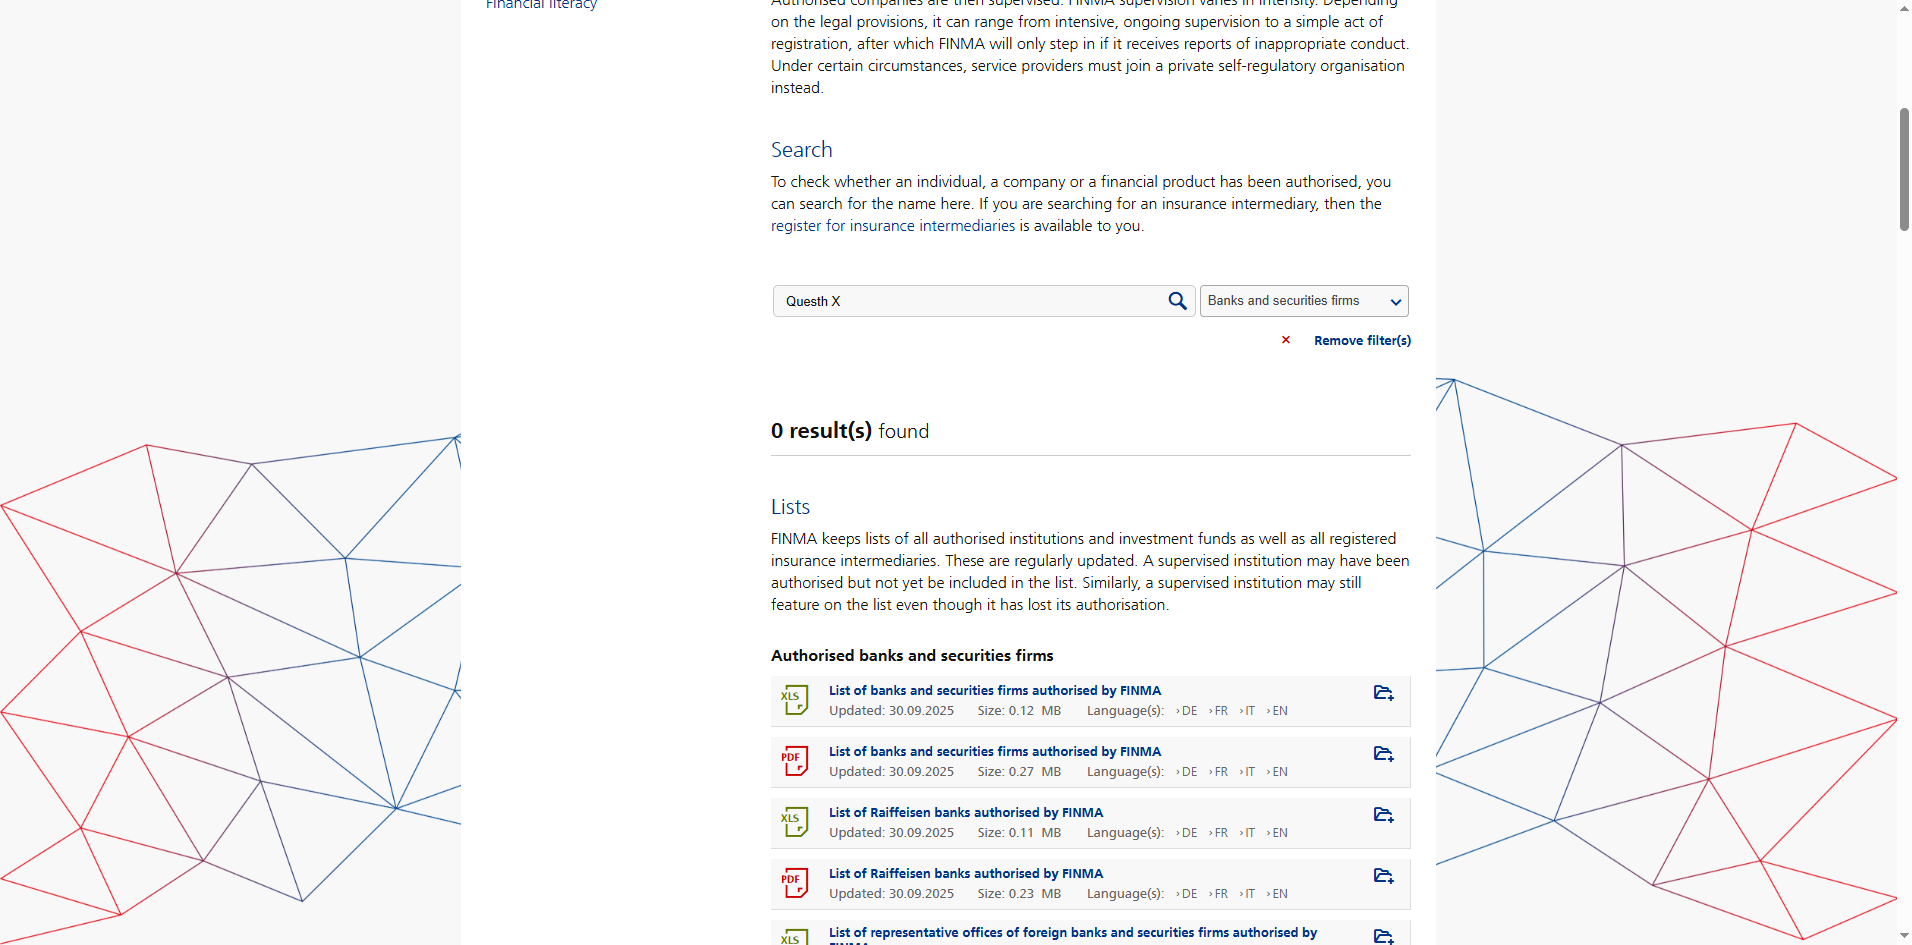Screen dimensions: 1912x945
Task: Click the red X remove-filter icon
Action: [1286, 340]
